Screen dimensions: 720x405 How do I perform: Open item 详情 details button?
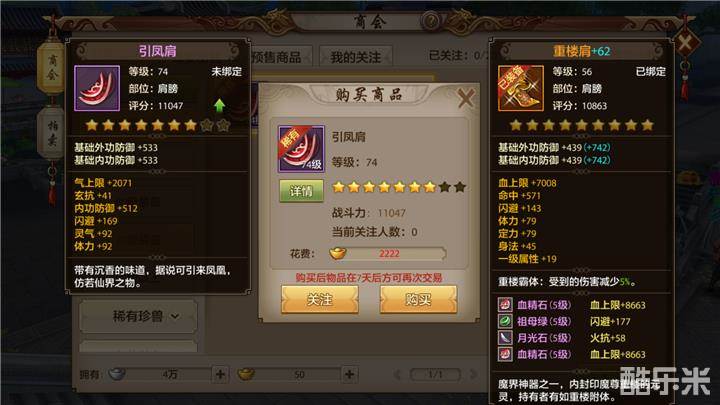[x=301, y=191]
